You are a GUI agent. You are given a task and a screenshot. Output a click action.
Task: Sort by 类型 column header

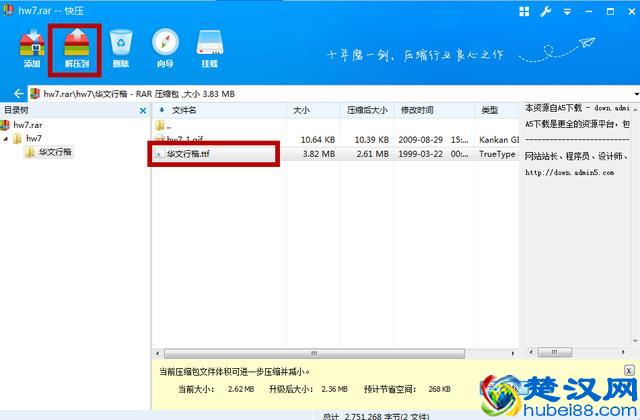tap(489, 110)
